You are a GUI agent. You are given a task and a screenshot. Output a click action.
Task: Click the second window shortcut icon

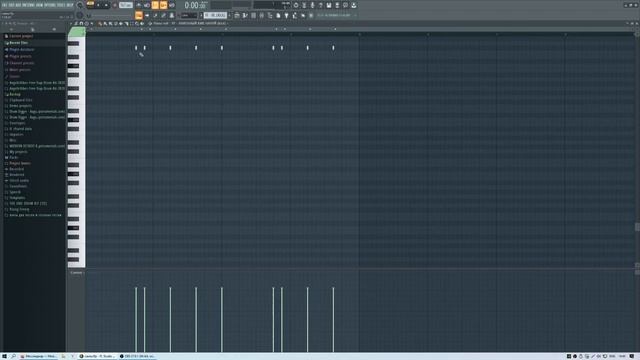(x=147, y=15)
